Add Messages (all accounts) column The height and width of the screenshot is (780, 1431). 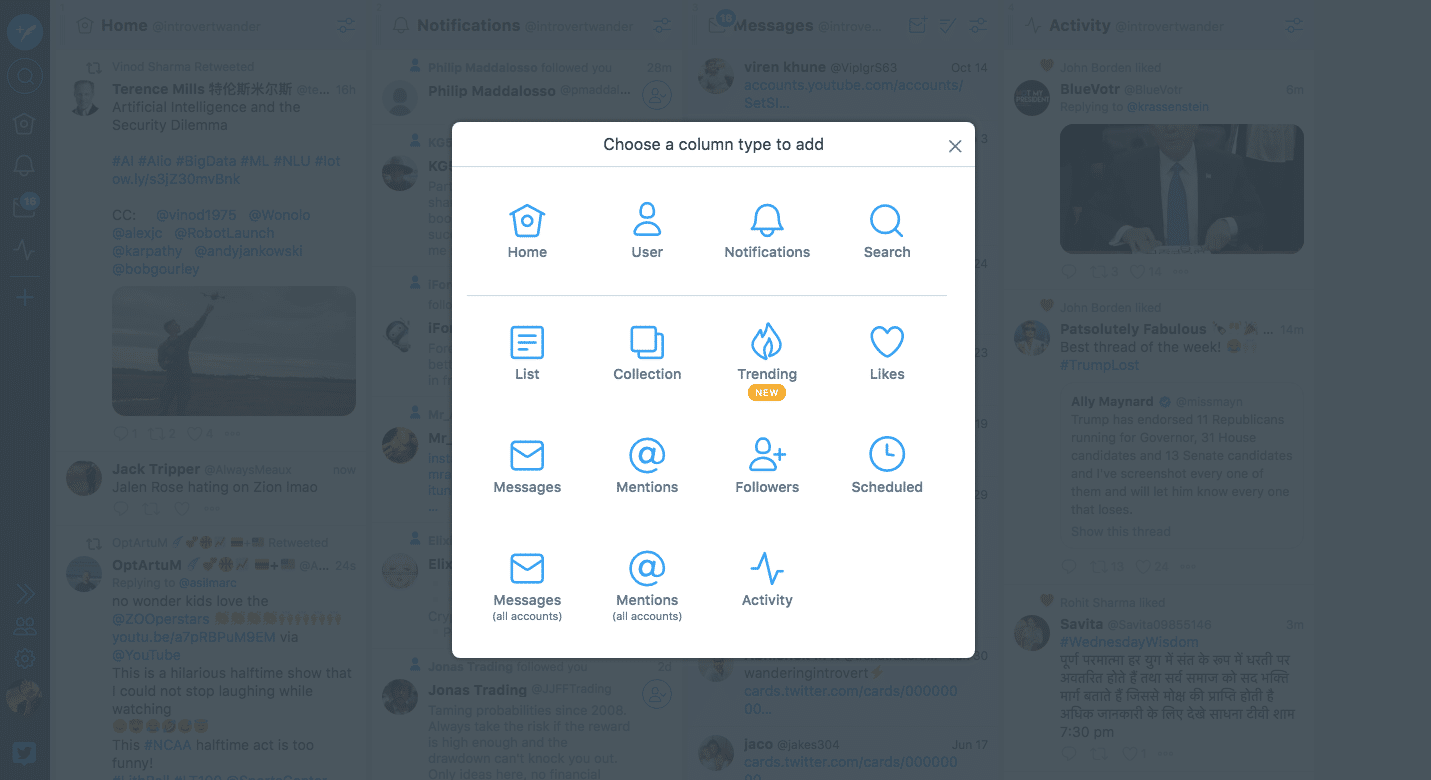(527, 586)
